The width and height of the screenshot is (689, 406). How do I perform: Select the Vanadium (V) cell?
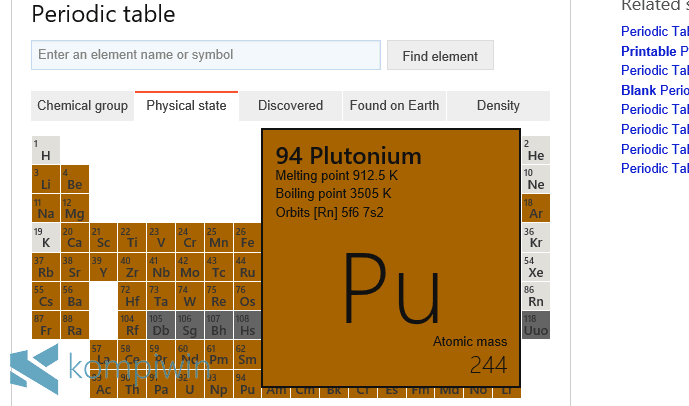click(161, 237)
